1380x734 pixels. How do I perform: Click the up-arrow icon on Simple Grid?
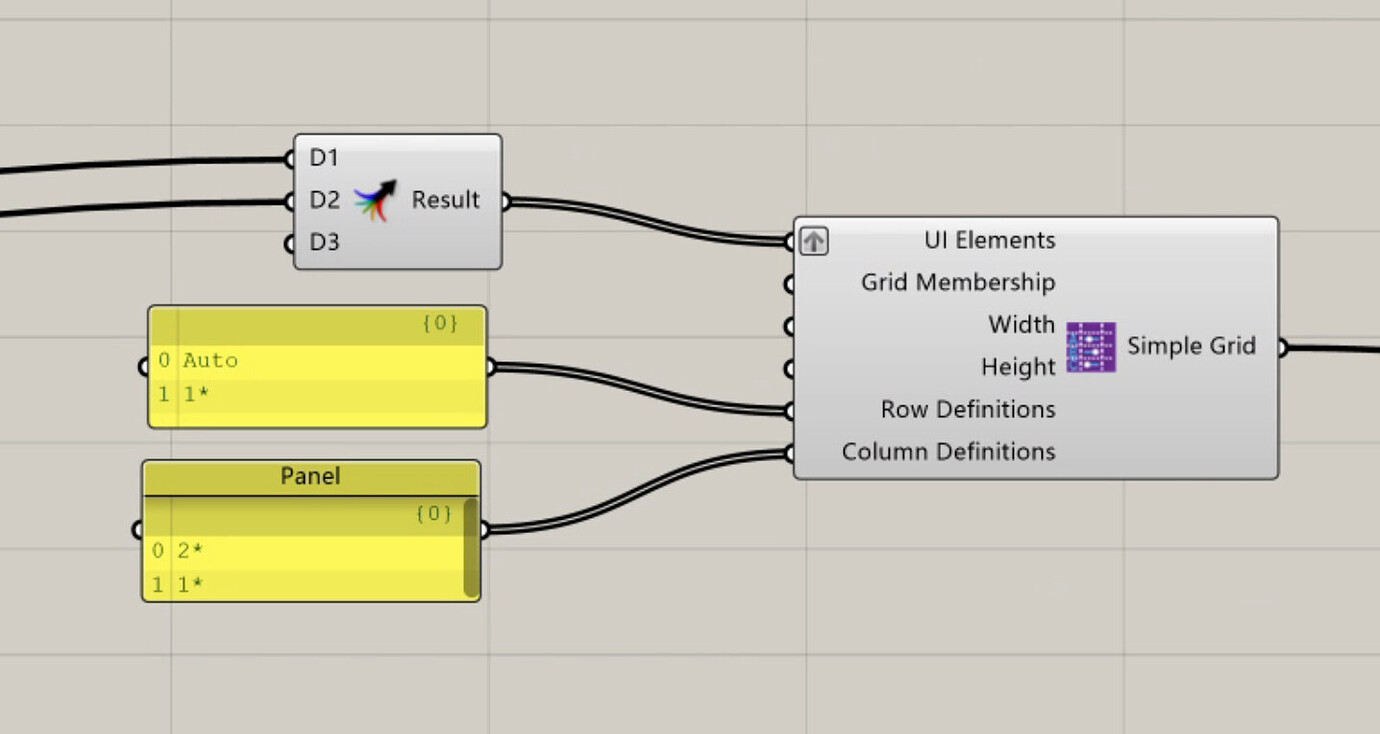(813, 241)
